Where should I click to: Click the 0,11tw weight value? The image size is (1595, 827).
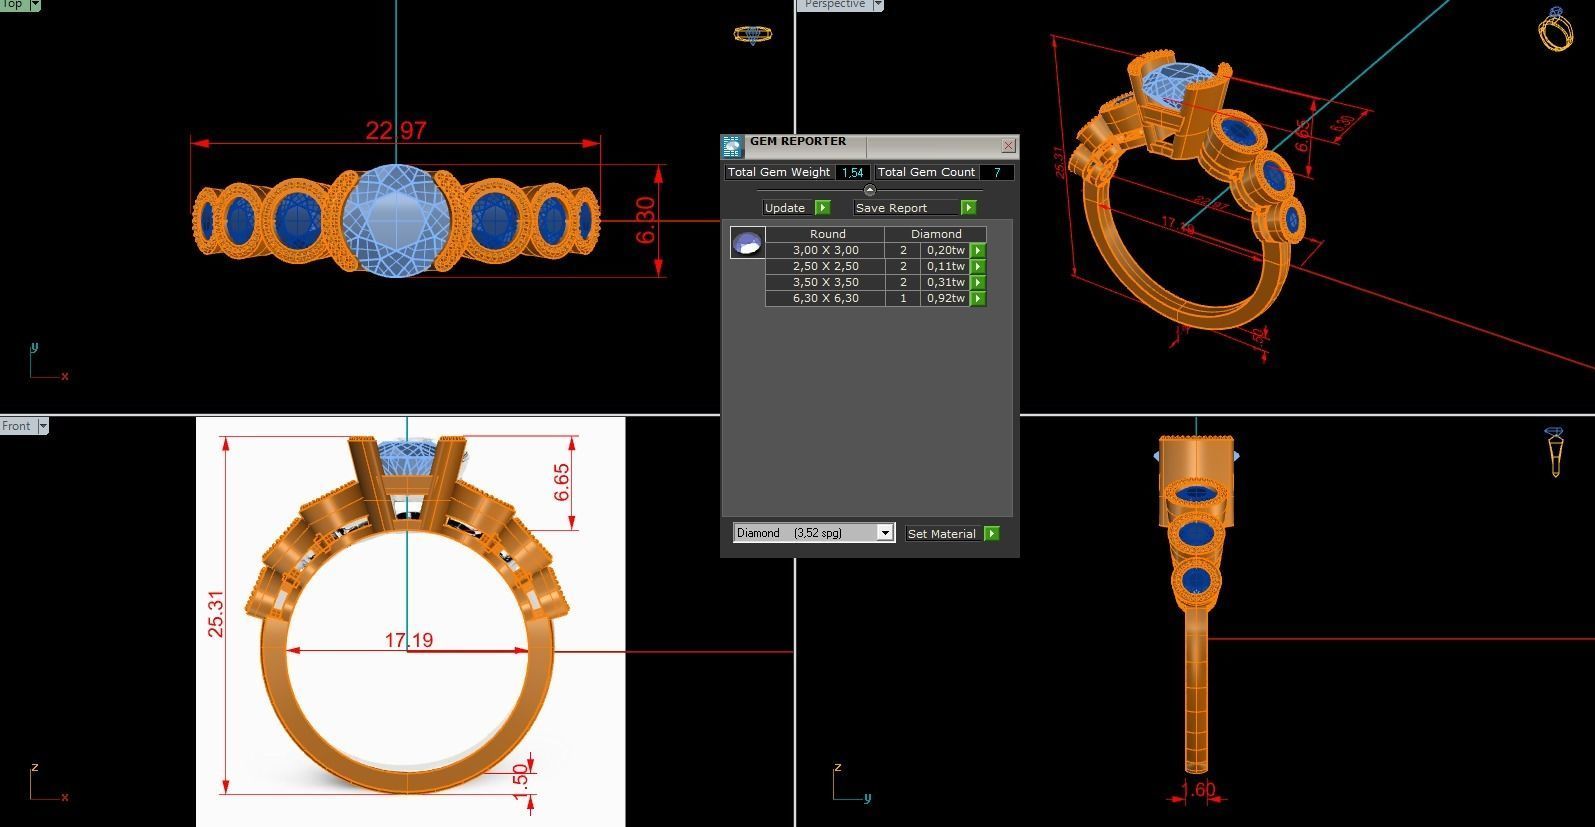[945, 266]
